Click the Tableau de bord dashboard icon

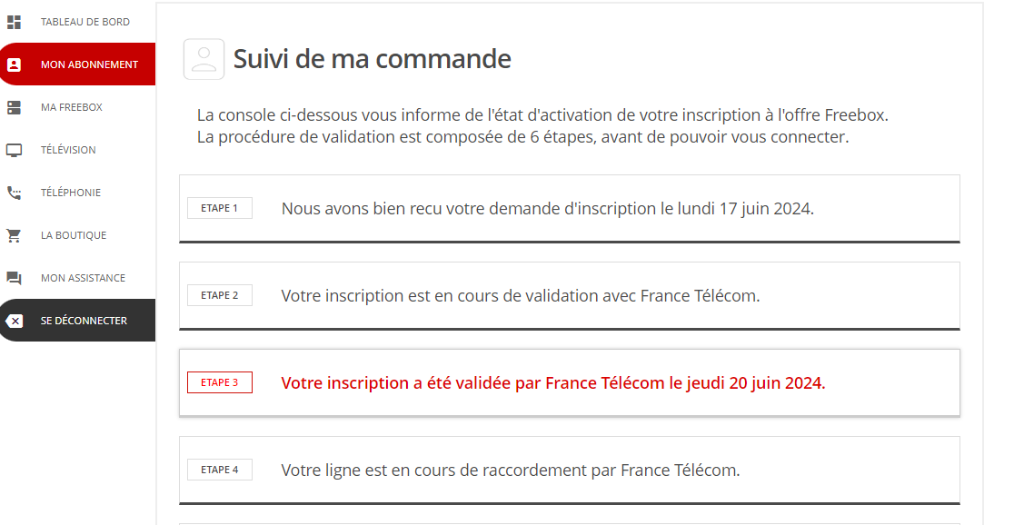coord(14,22)
